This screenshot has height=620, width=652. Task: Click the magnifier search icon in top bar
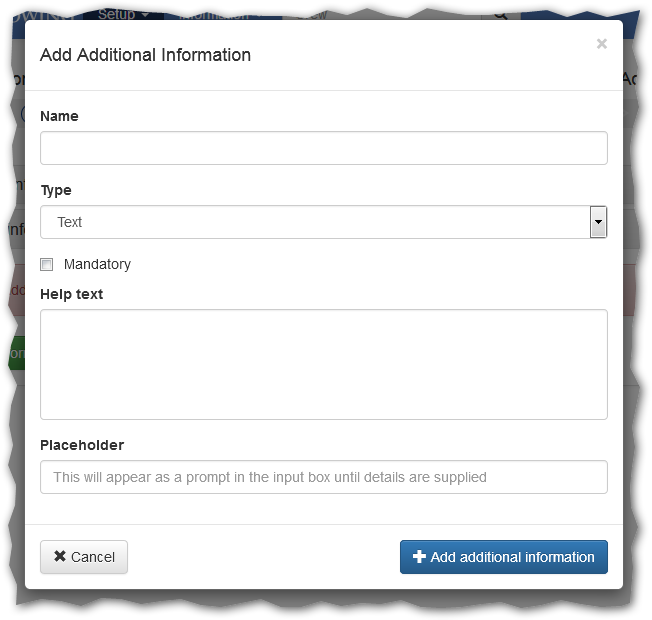(x=500, y=14)
